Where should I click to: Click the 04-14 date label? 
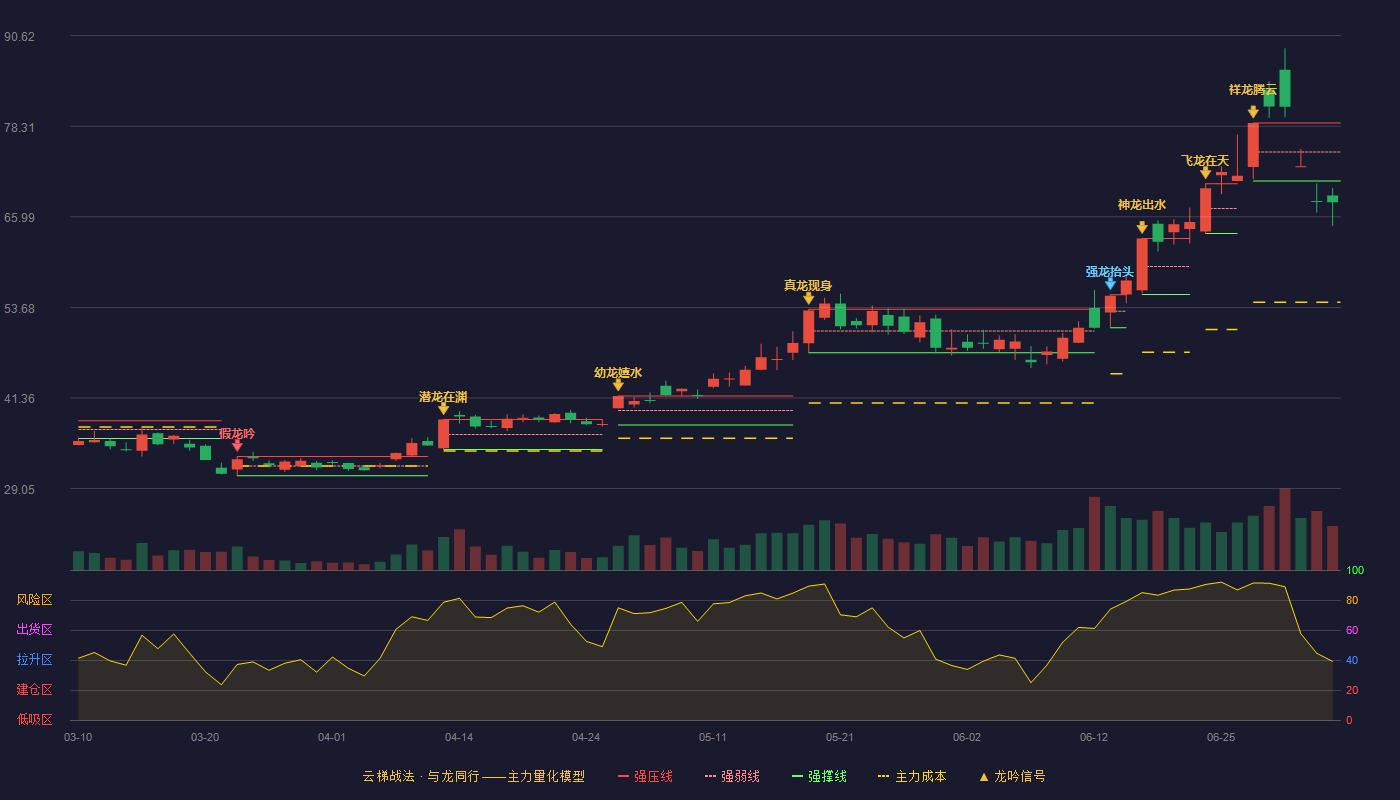459,737
